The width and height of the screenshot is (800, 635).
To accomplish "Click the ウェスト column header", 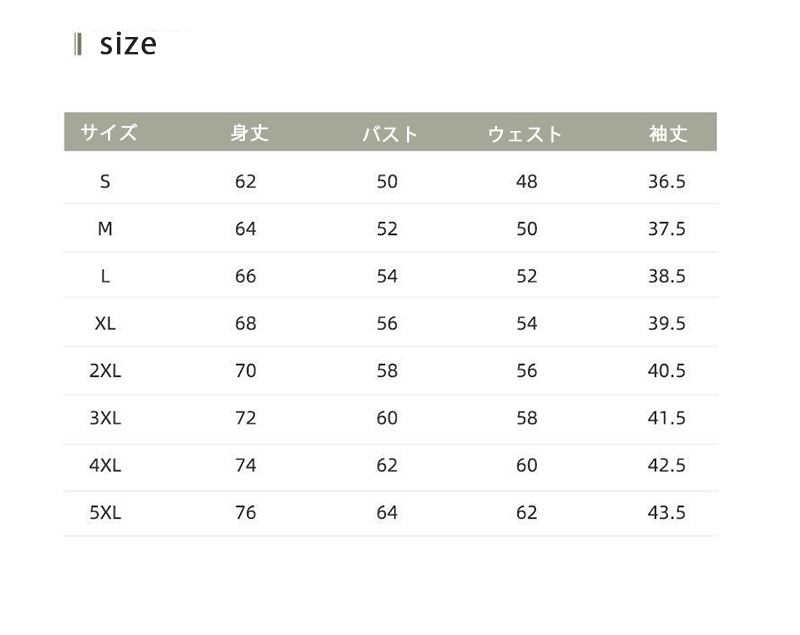I will 525,134.
